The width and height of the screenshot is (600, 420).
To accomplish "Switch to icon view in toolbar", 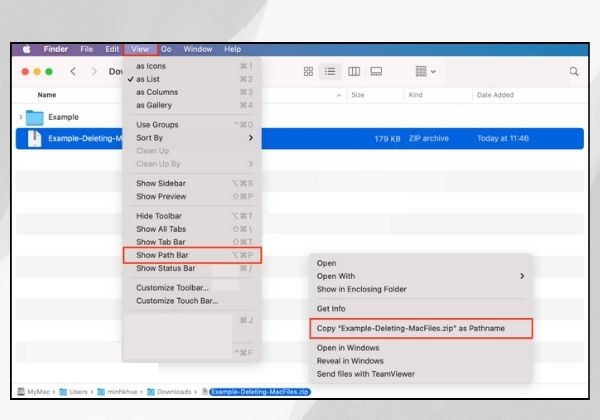I will click(x=308, y=72).
